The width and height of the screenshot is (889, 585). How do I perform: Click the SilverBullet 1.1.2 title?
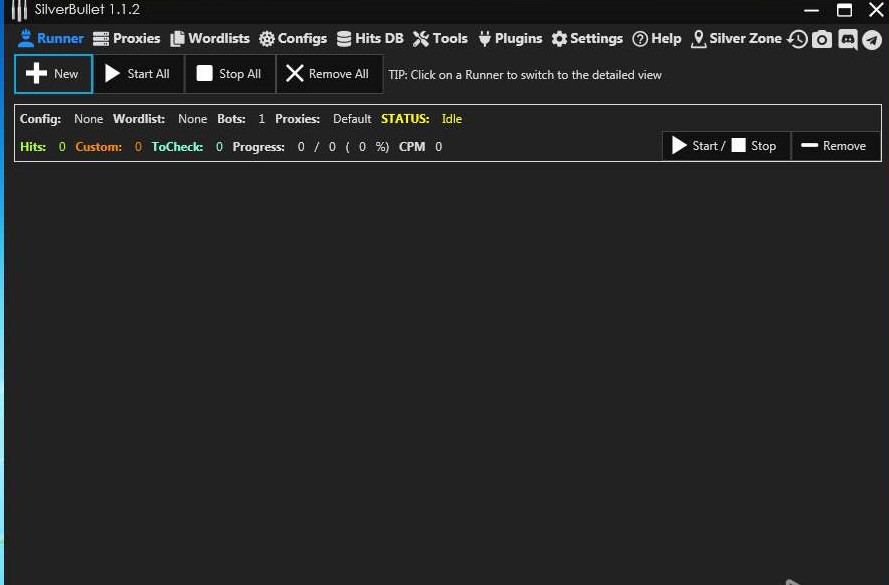coord(87,10)
